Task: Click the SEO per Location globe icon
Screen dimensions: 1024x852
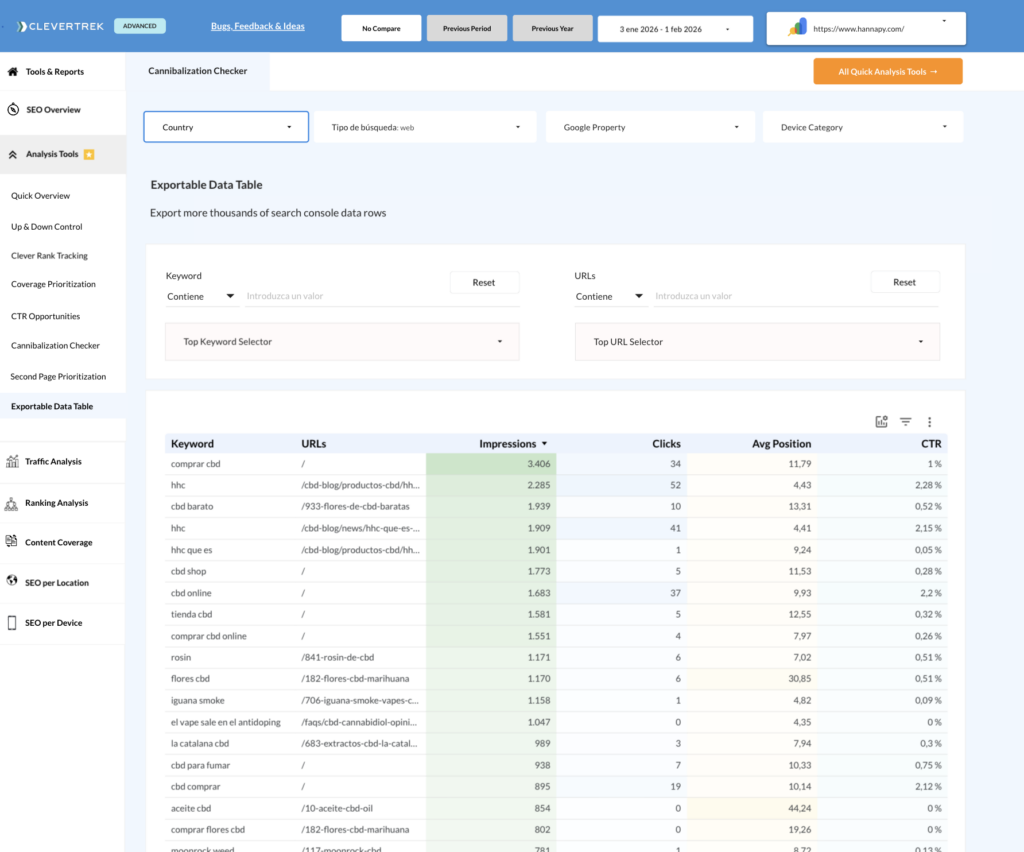Action: (13, 582)
